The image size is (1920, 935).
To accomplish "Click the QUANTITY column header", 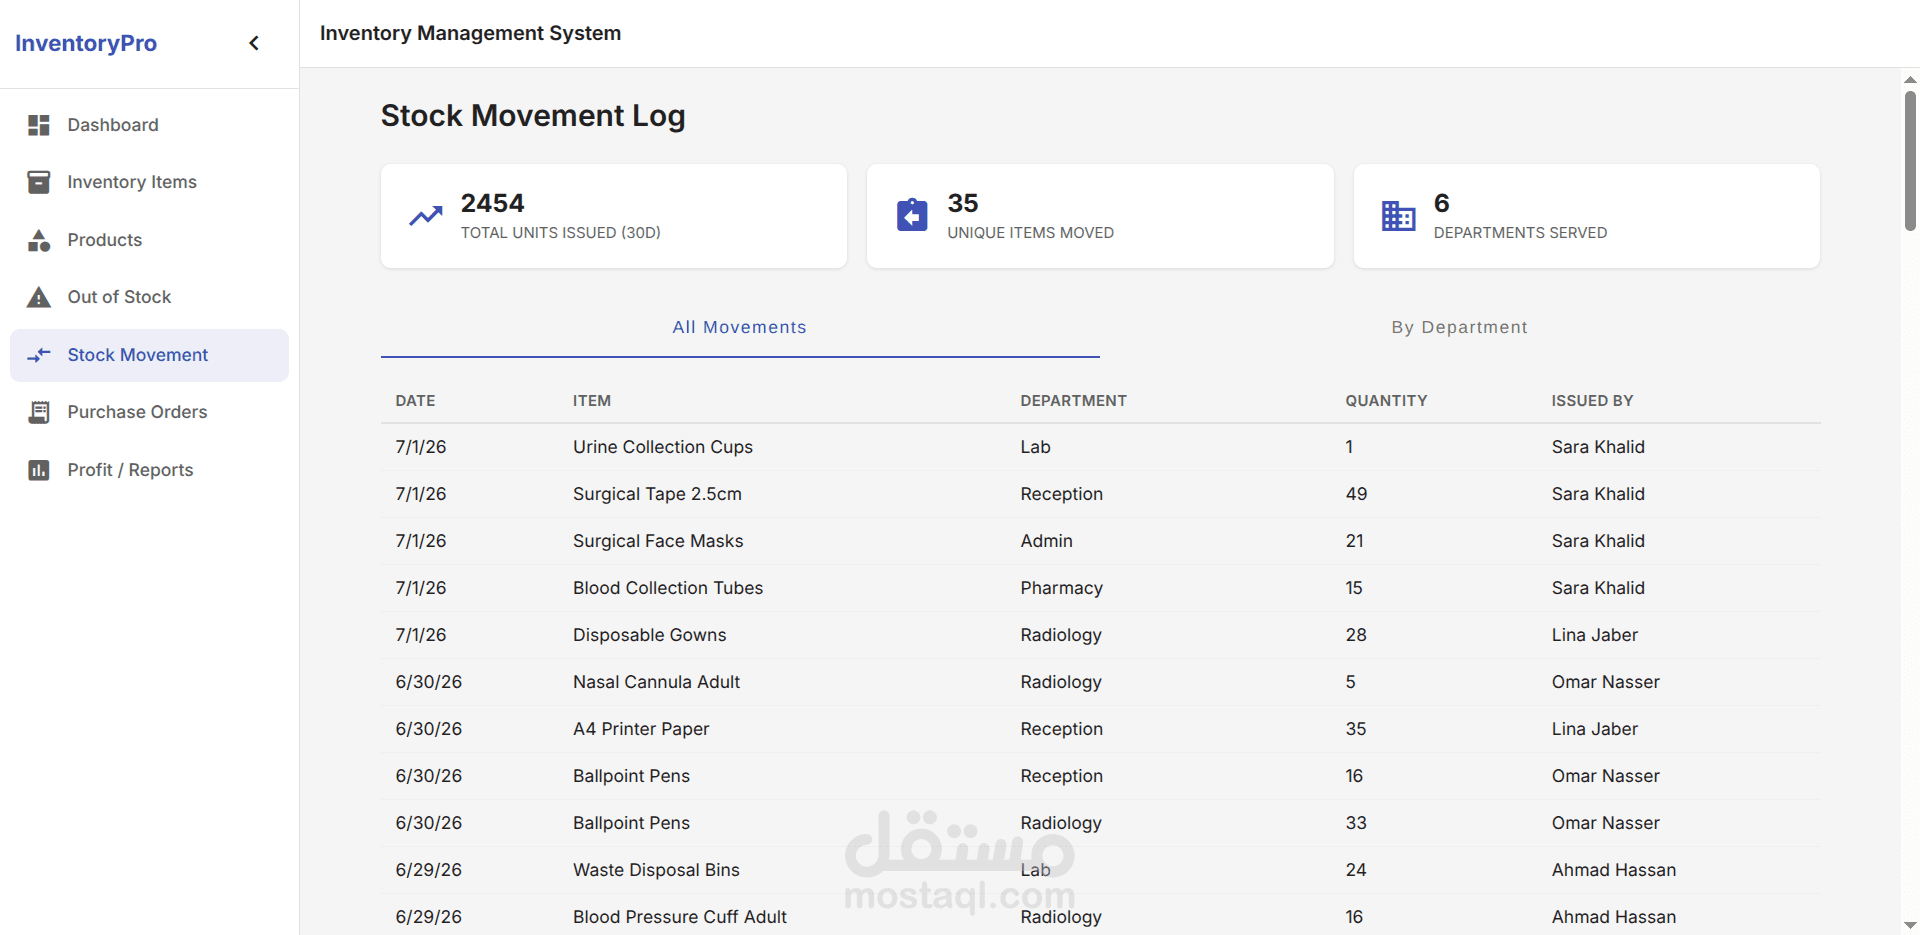I will [x=1386, y=401].
